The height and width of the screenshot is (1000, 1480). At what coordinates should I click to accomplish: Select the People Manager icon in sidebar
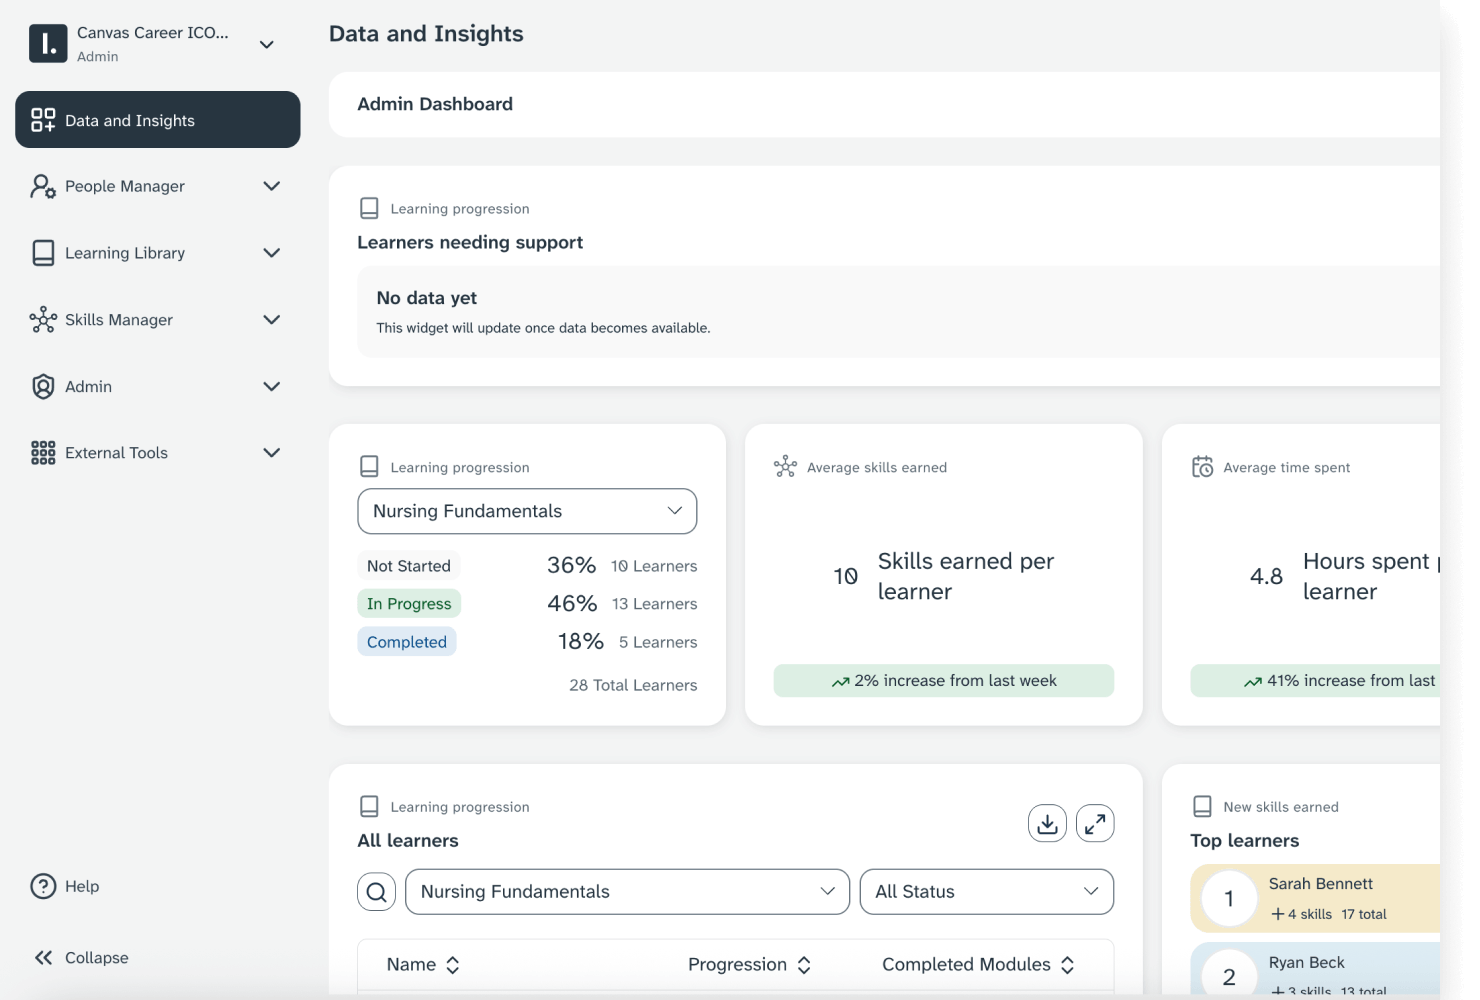(42, 186)
